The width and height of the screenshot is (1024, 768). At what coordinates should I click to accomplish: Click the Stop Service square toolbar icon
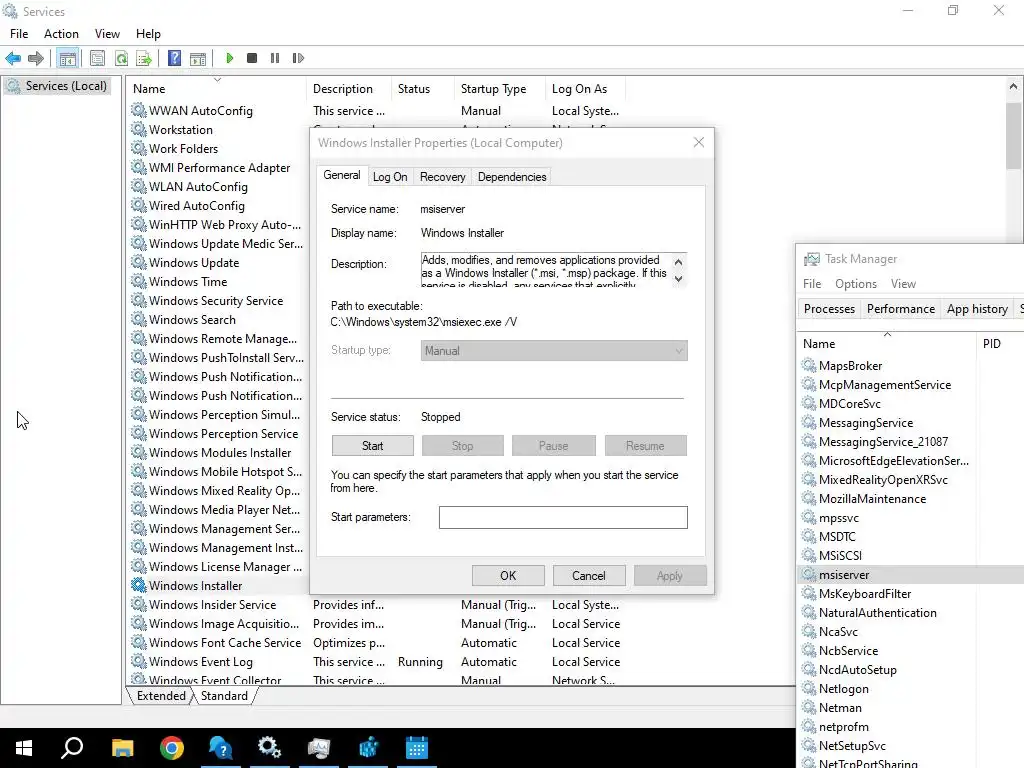point(252,58)
